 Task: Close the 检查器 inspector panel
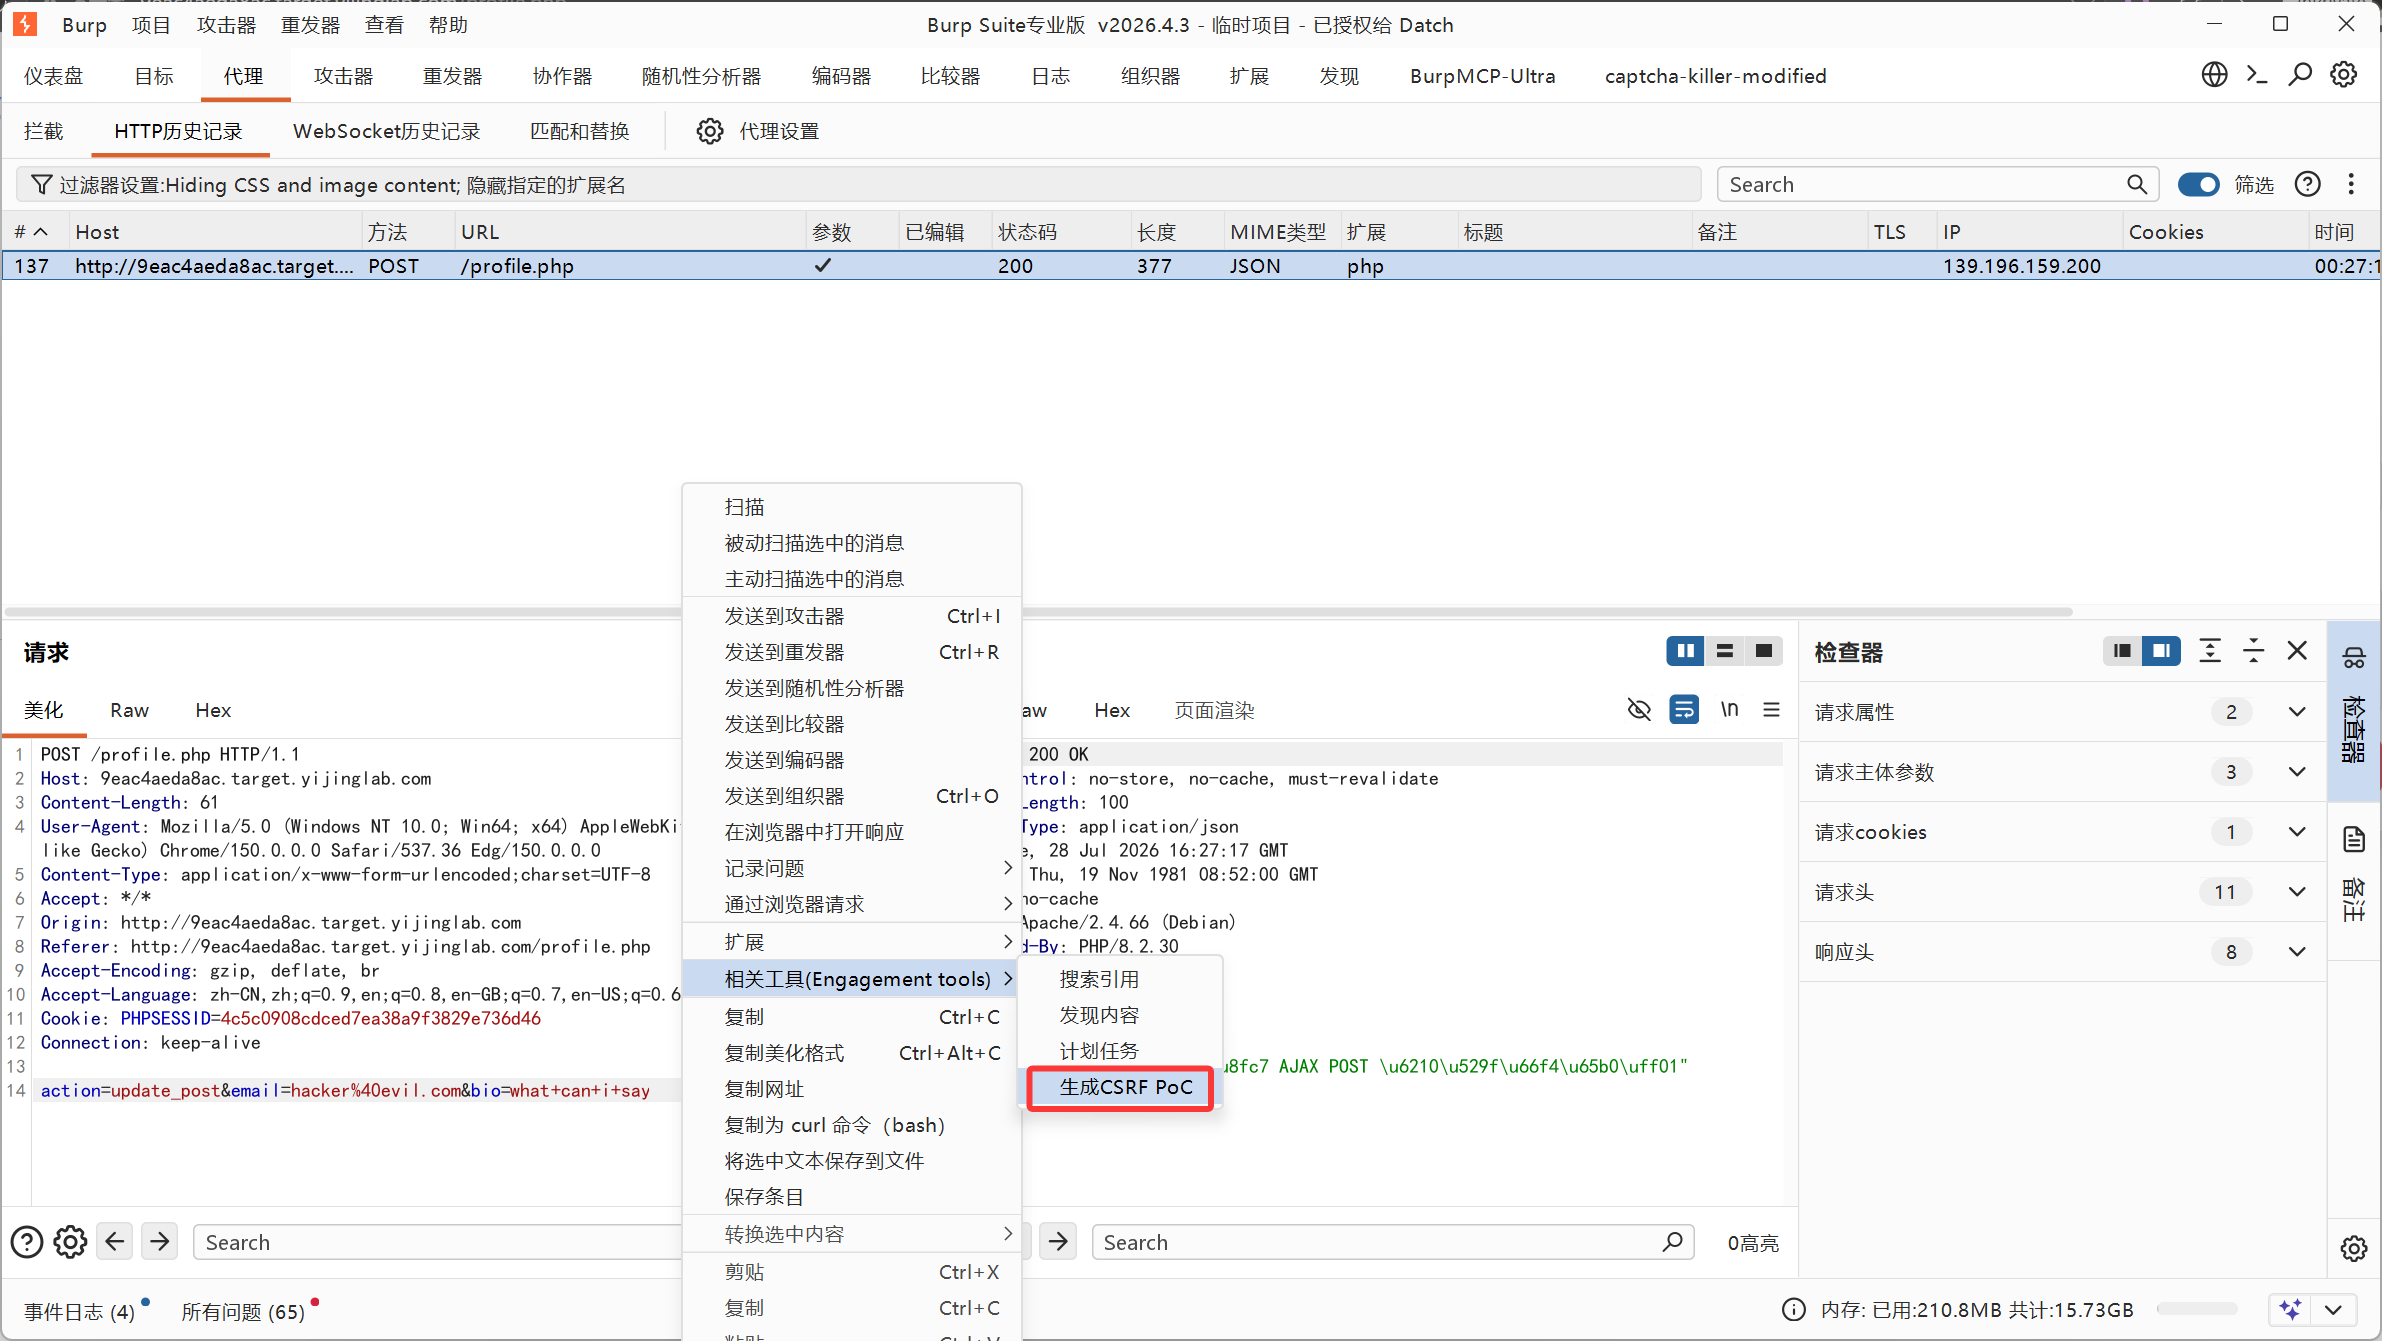tap(2297, 651)
